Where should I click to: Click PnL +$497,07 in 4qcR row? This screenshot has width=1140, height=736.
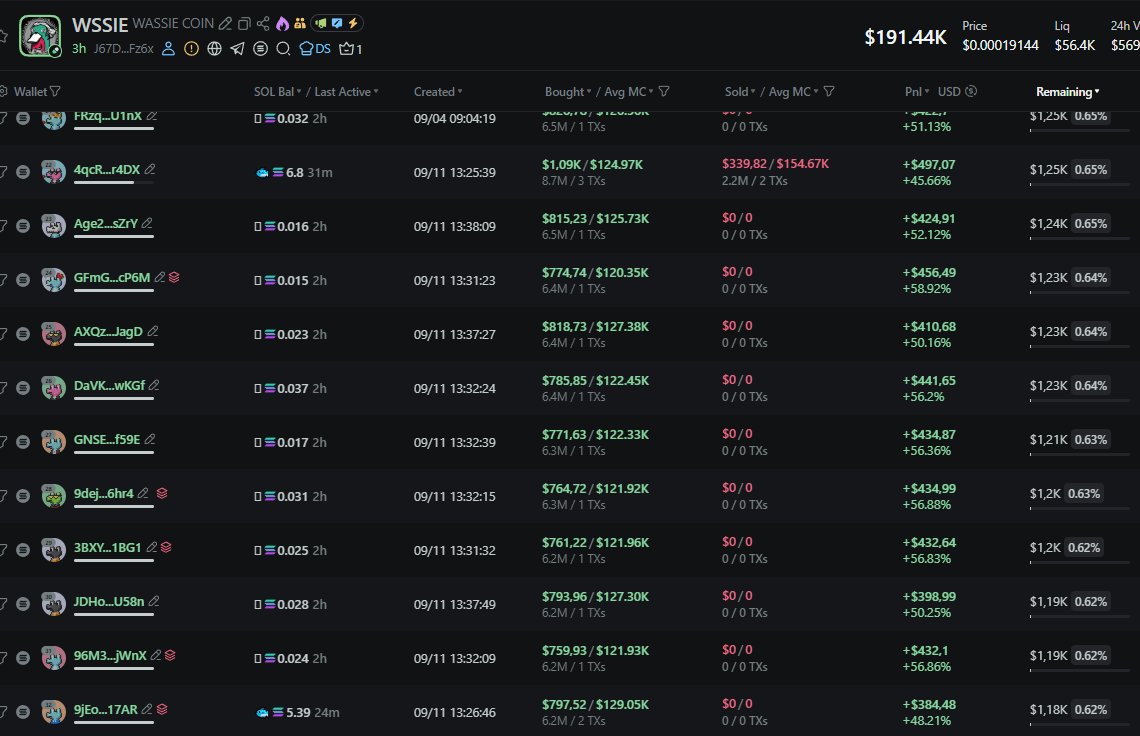[929, 164]
